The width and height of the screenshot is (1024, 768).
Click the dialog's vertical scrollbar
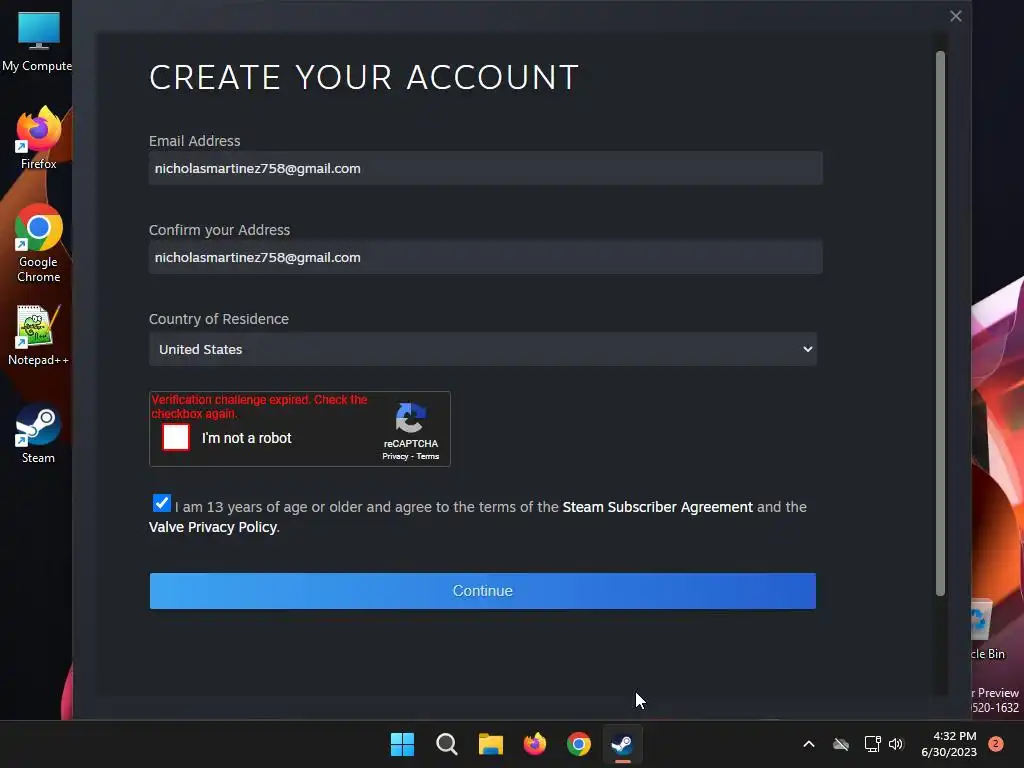pyautogui.click(x=940, y=323)
